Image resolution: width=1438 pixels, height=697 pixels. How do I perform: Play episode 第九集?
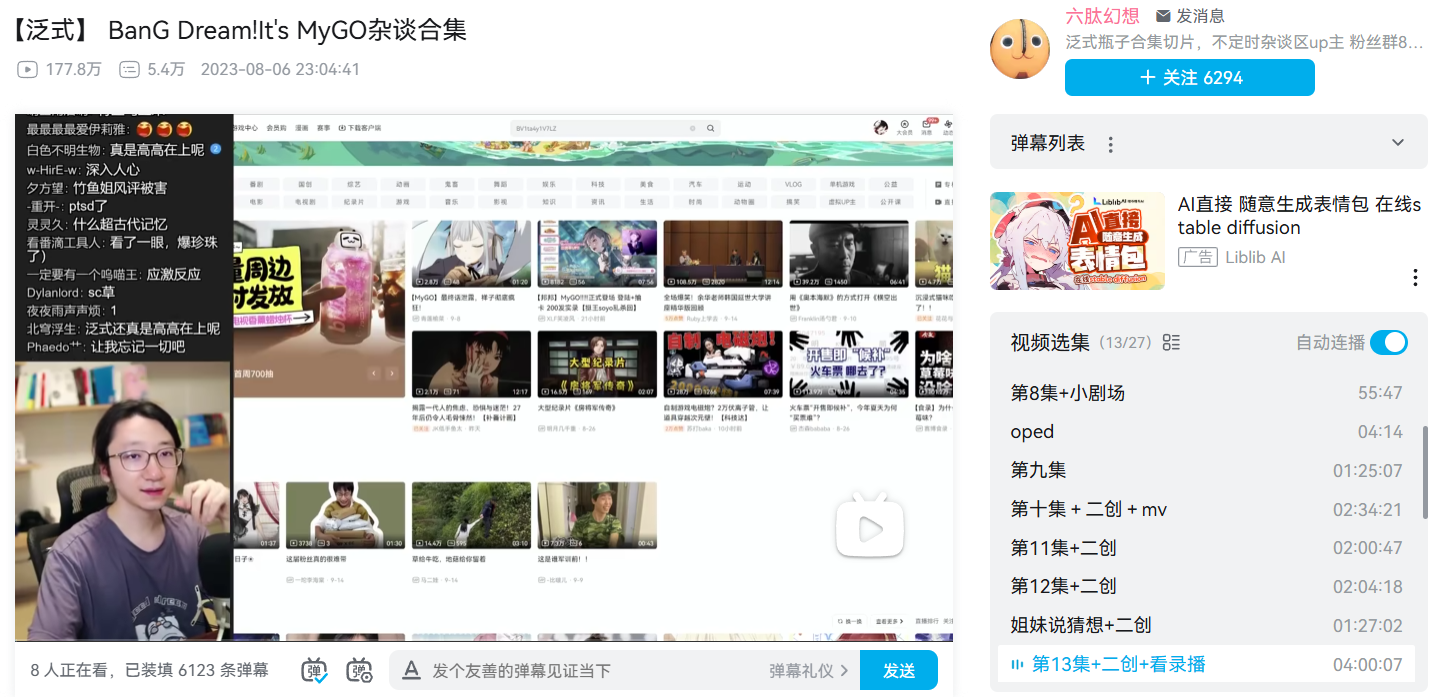pyautogui.click(x=1206, y=470)
